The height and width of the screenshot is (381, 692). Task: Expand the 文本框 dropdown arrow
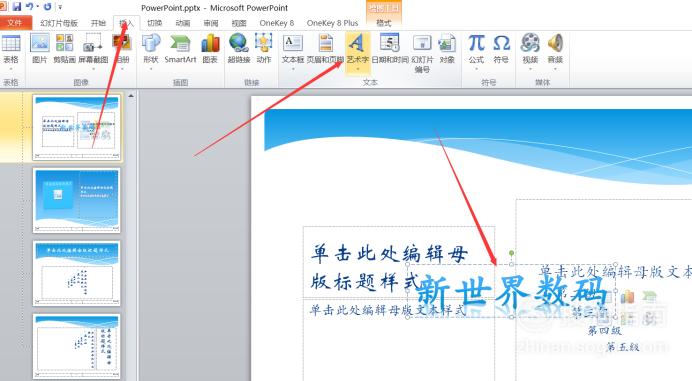click(x=293, y=69)
